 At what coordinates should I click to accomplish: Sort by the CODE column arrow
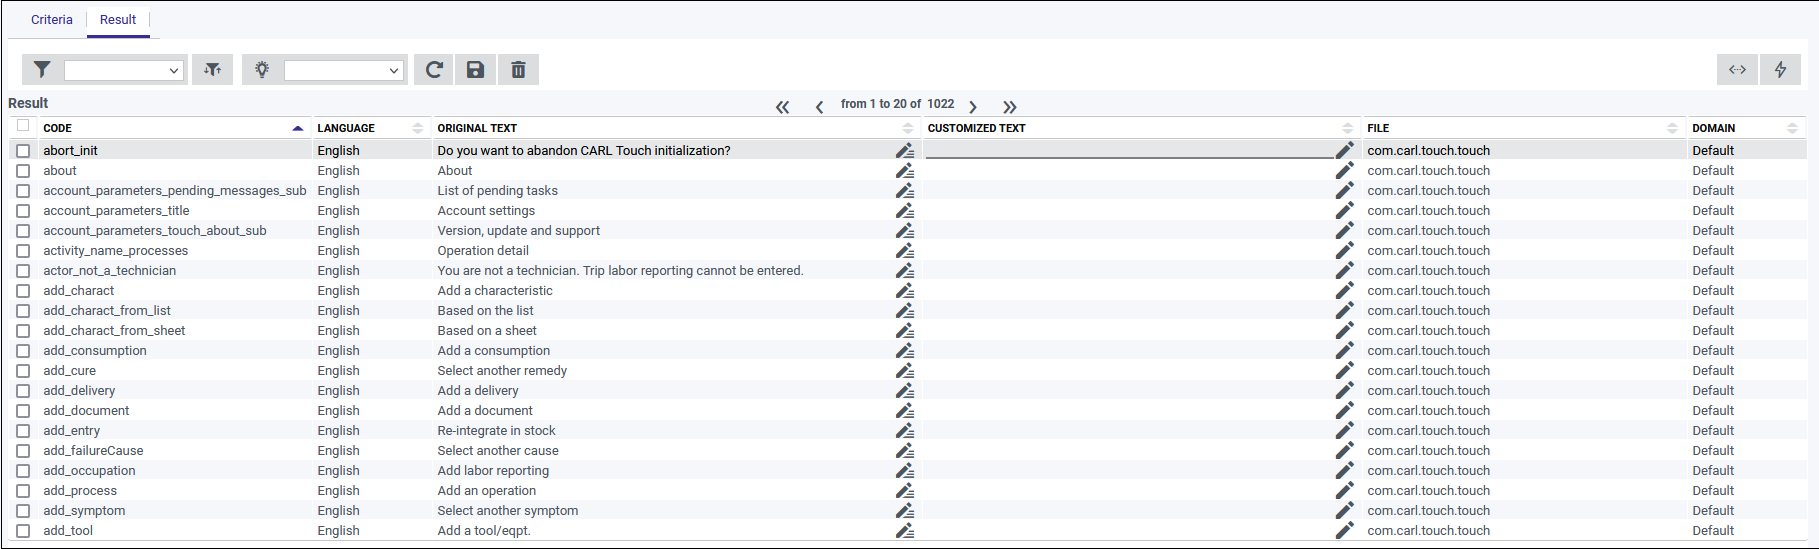[298, 128]
